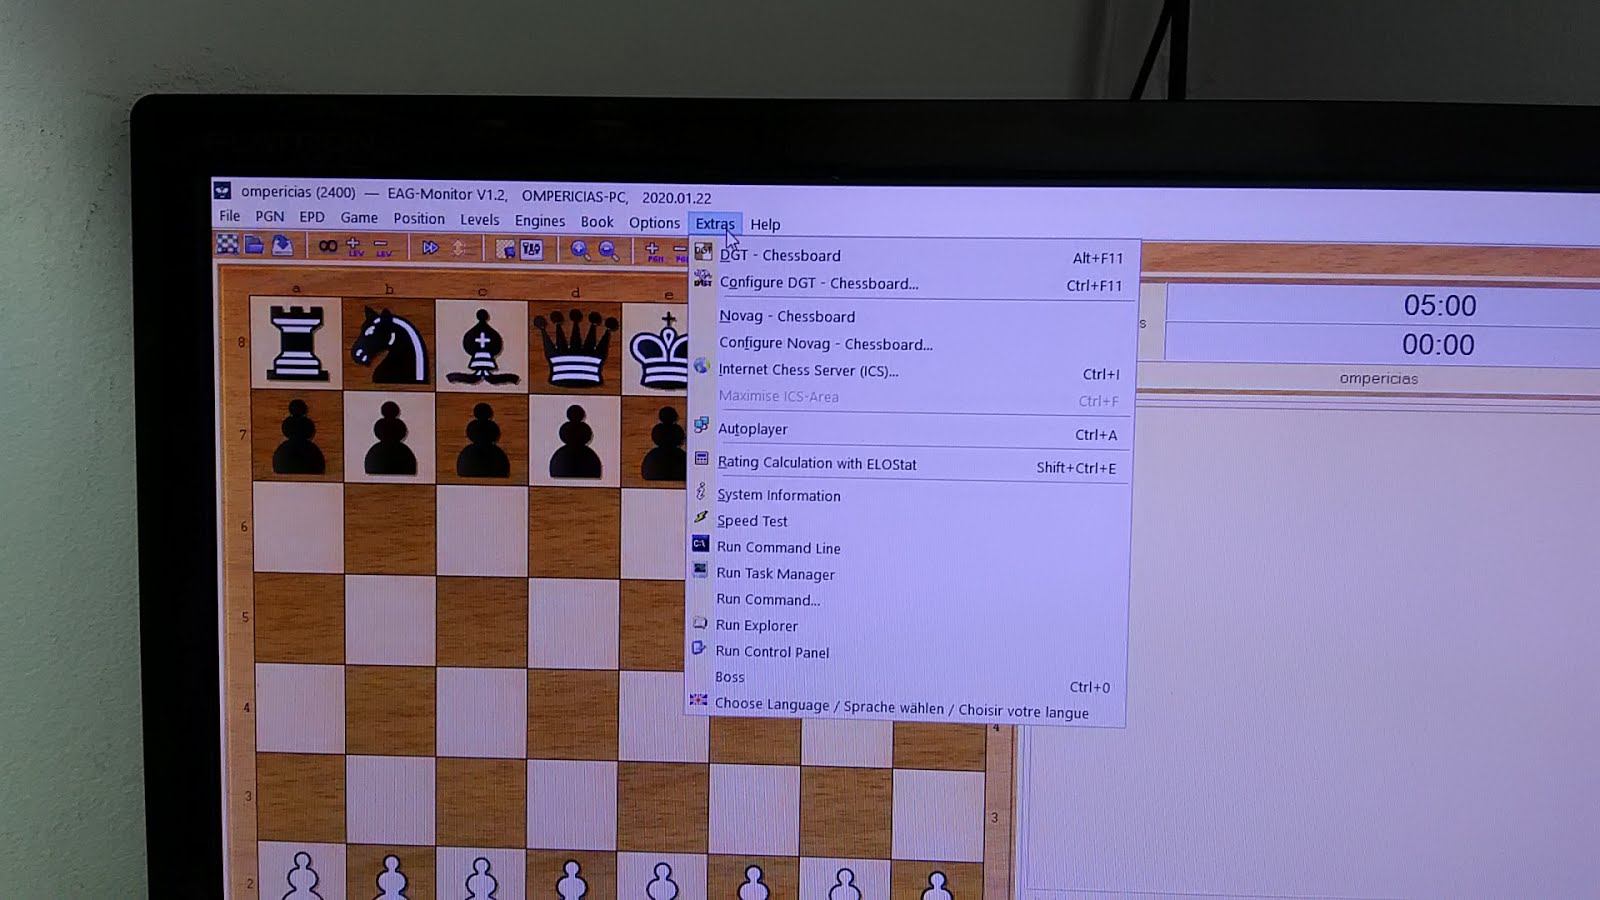Click the language flag icon in menu

698,700
